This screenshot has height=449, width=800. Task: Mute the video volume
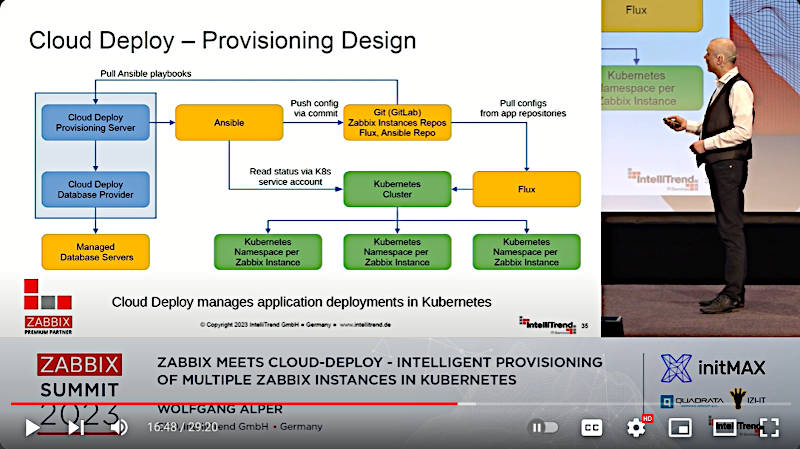(119, 428)
